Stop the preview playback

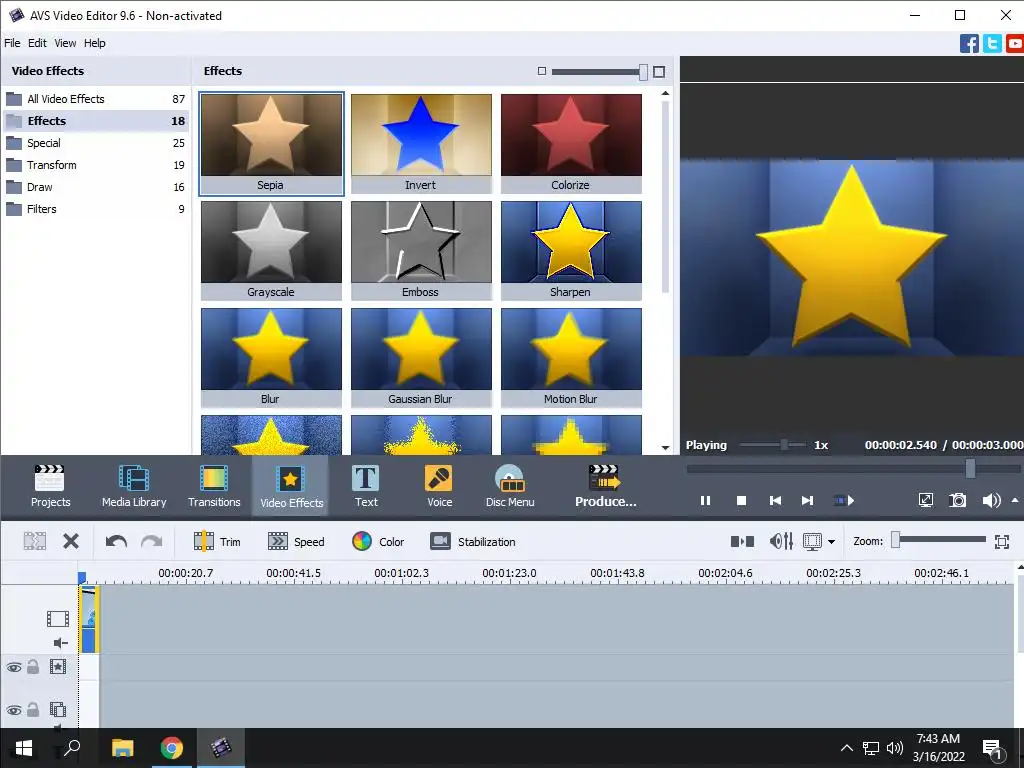click(x=741, y=501)
